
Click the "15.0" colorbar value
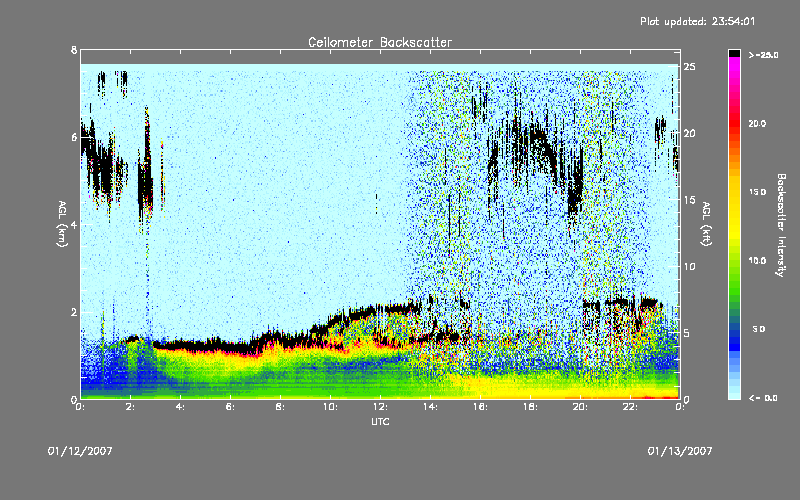click(x=757, y=192)
